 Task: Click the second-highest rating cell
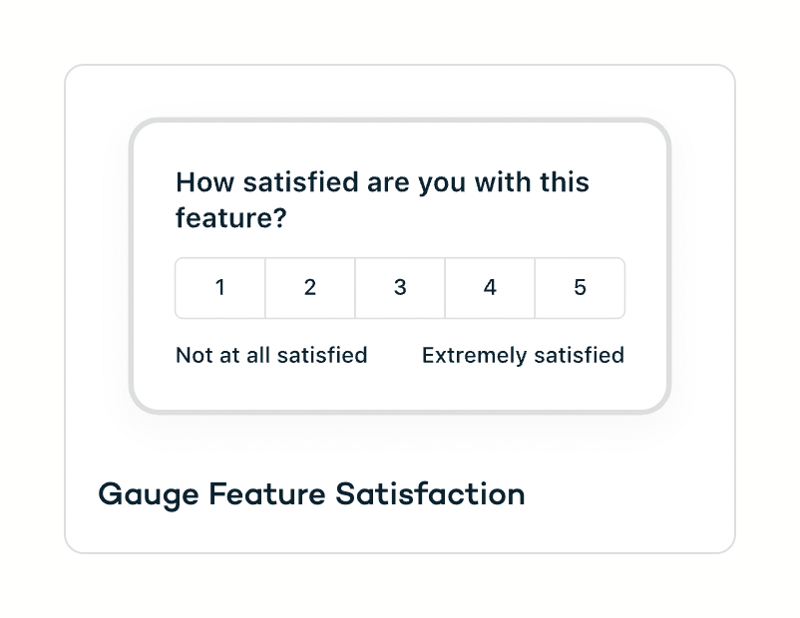tap(489, 288)
